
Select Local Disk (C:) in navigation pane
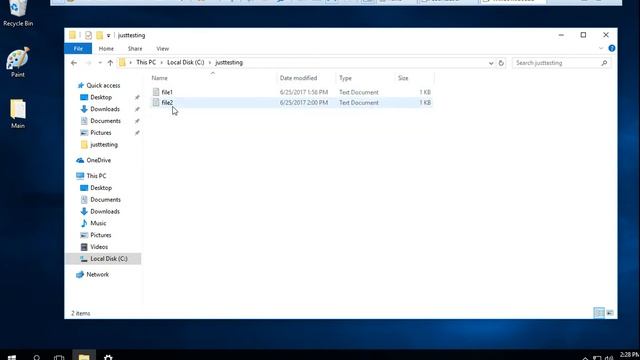[x=103, y=259]
